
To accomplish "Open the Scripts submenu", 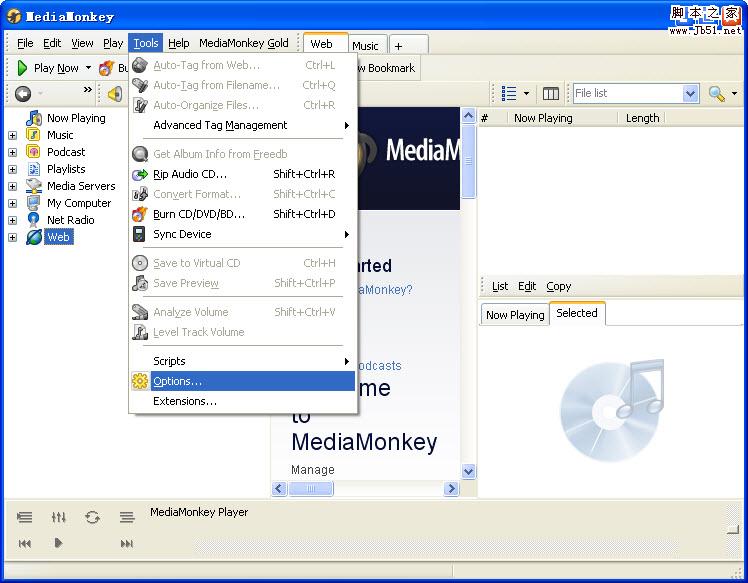I will pyautogui.click(x=243, y=361).
